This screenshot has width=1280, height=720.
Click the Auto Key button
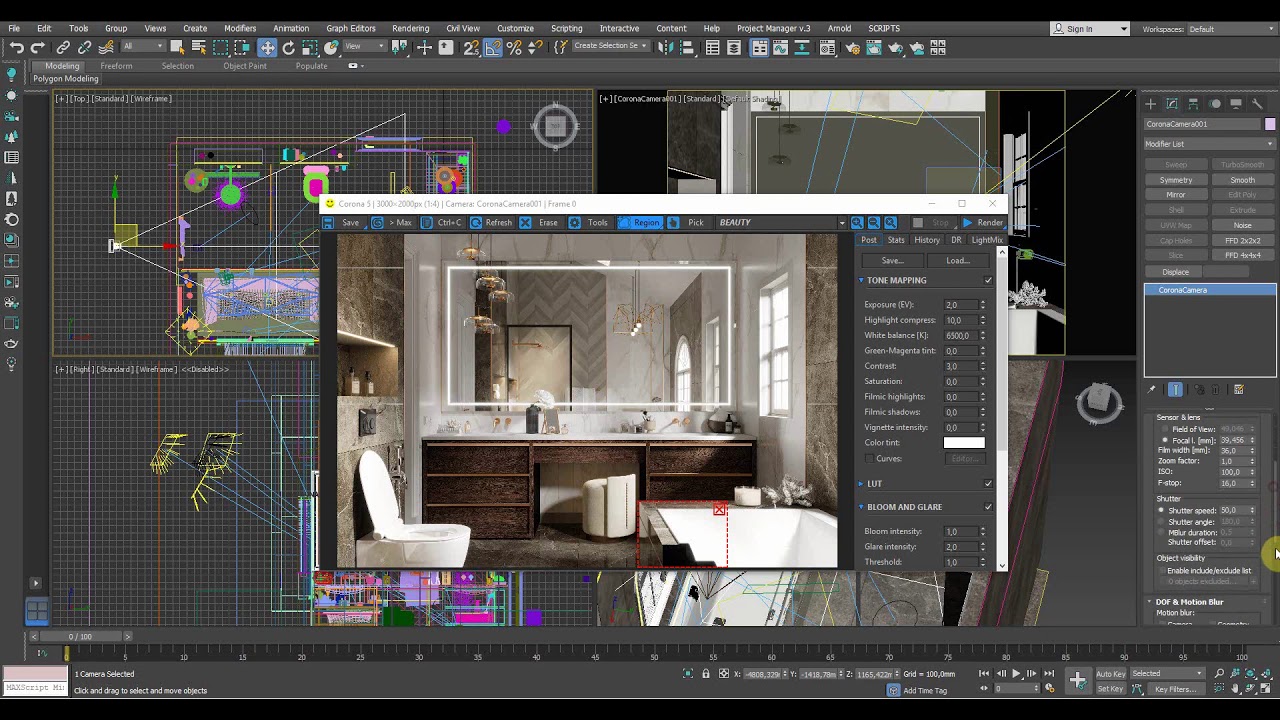coord(1111,674)
